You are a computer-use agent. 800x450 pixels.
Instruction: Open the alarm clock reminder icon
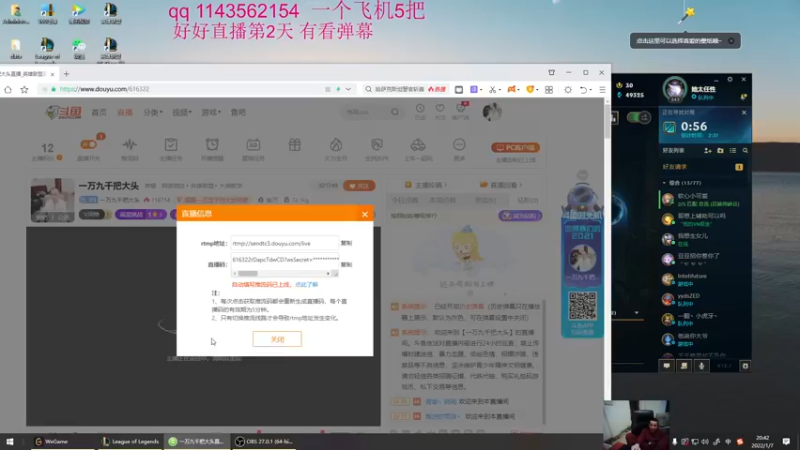click(x=212, y=144)
